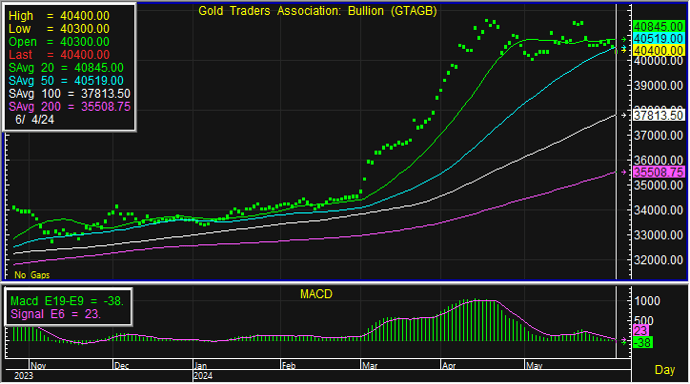This screenshot has width=690, height=384.
Task: Select the Last = 40400.00 readout
Action: [x=59, y=55]
